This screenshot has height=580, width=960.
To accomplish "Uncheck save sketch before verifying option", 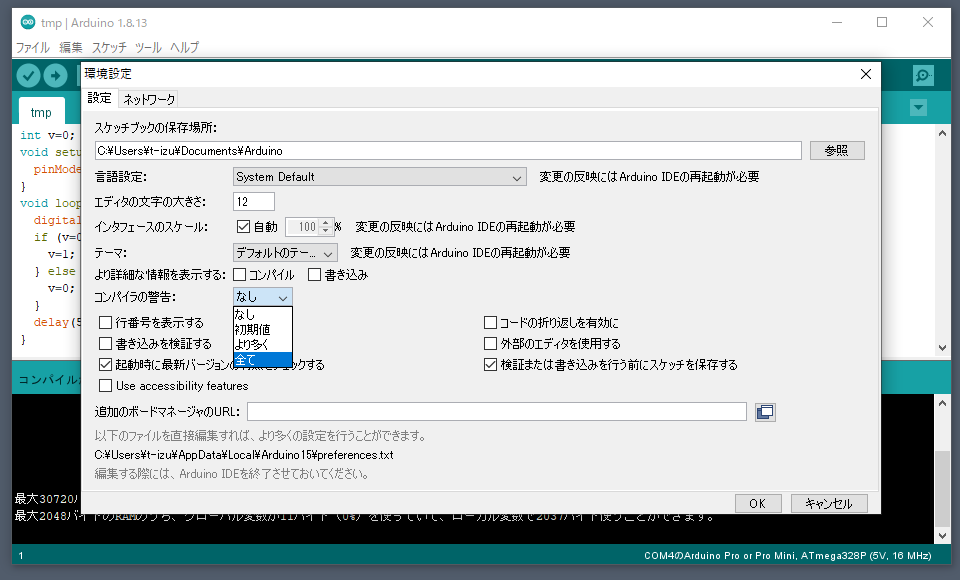I will (x=490, y=364).
